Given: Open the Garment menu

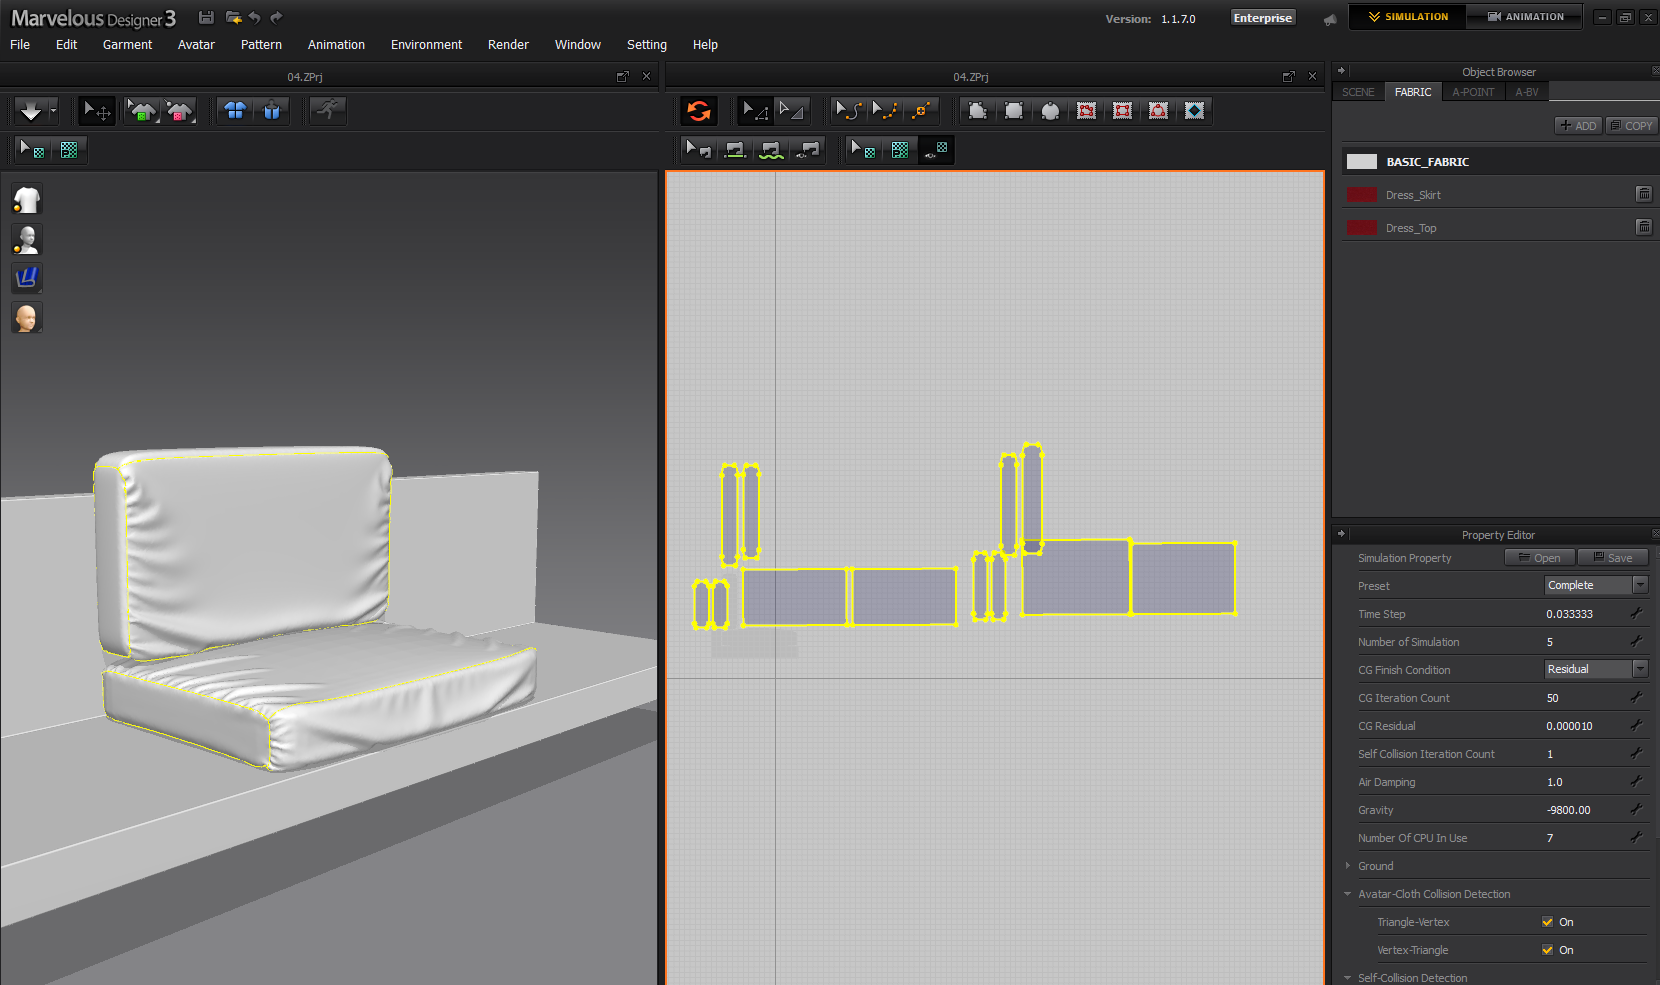Looking at the screenshot, I should [x=128, y=45].
